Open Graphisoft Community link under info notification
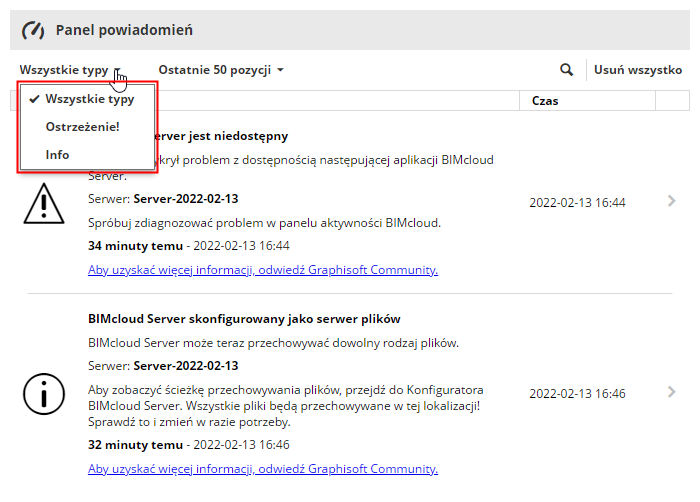This screenshot has height=502, width=700. pyautogui.click(x=263, y=469)
